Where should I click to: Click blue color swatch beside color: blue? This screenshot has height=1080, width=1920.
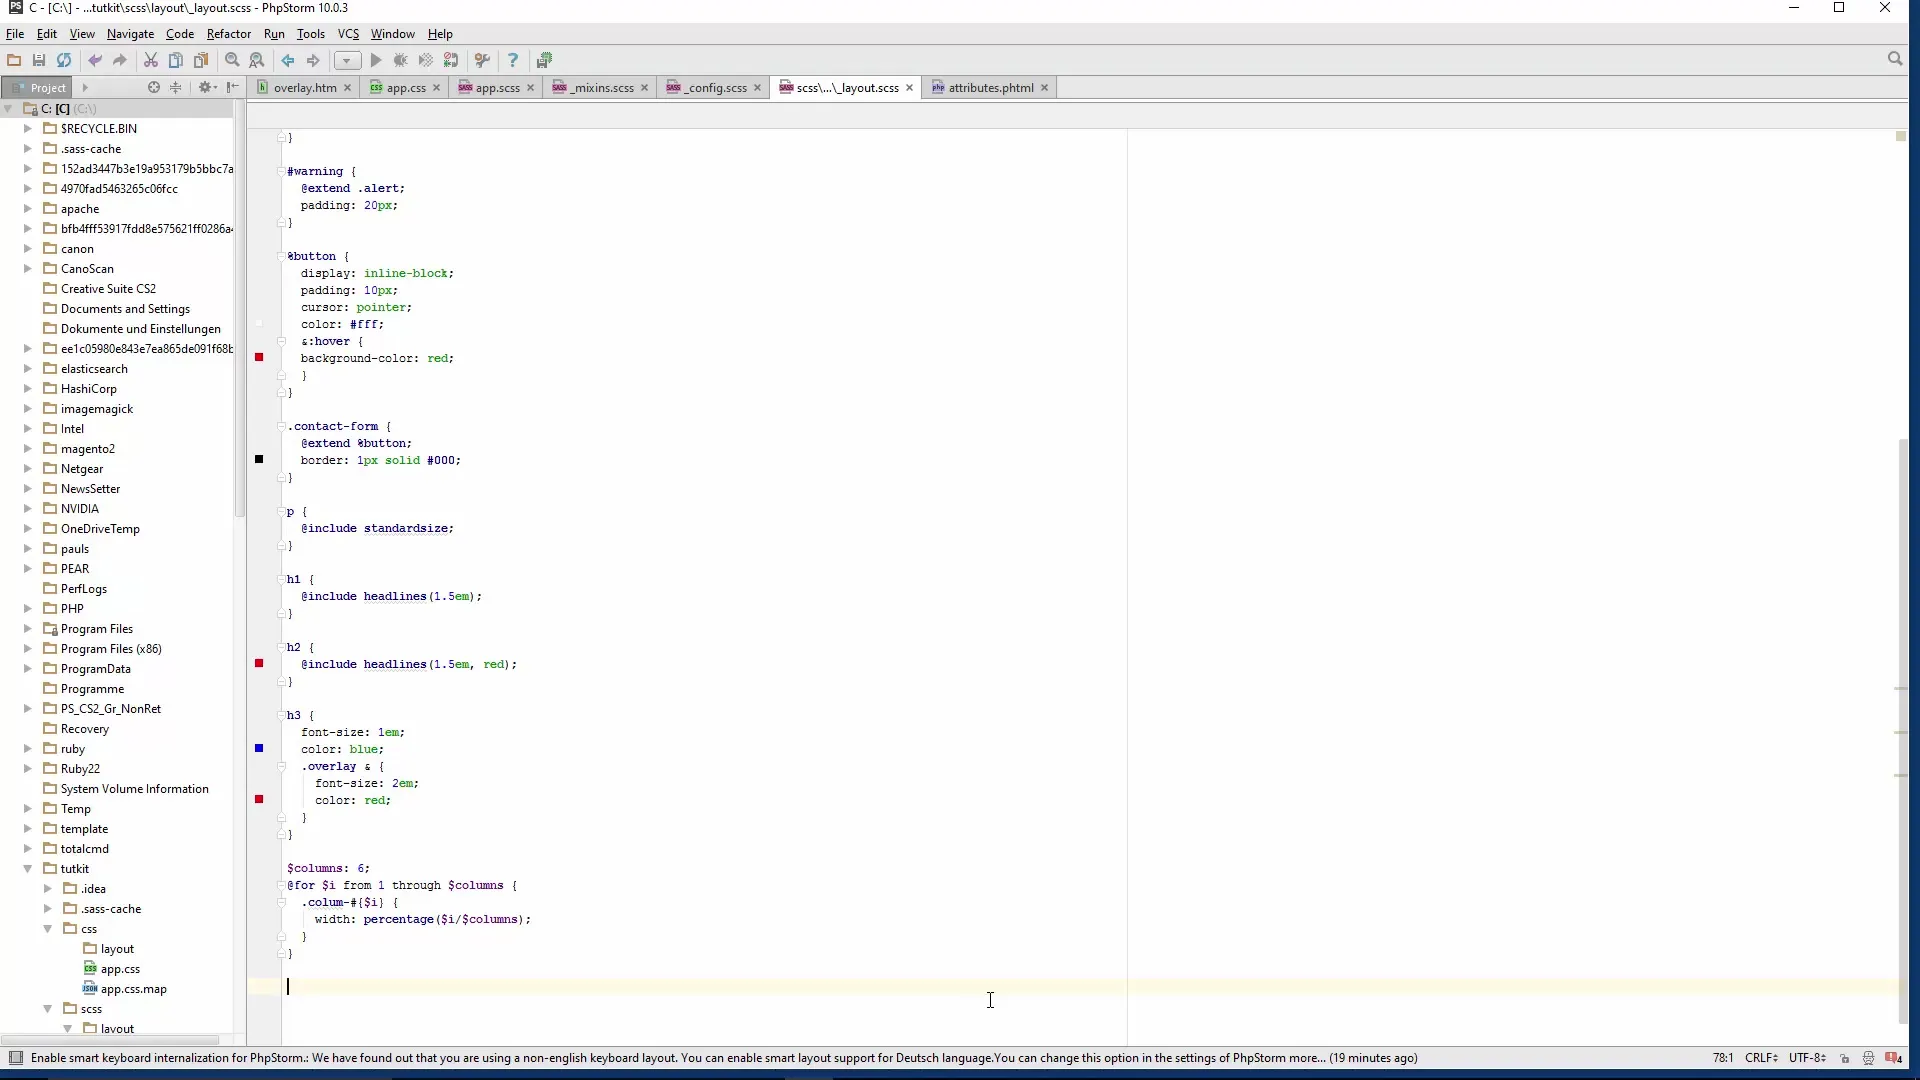point(259,749)
